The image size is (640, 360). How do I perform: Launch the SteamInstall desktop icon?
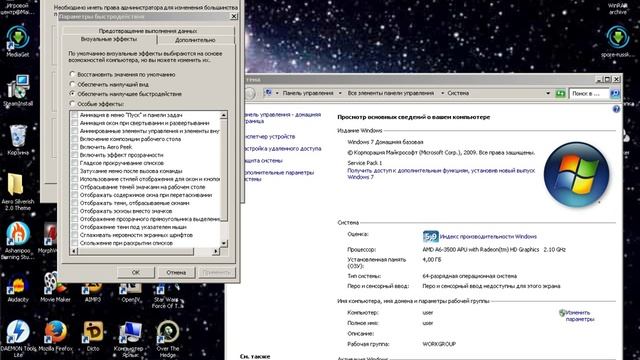(18, 90)
